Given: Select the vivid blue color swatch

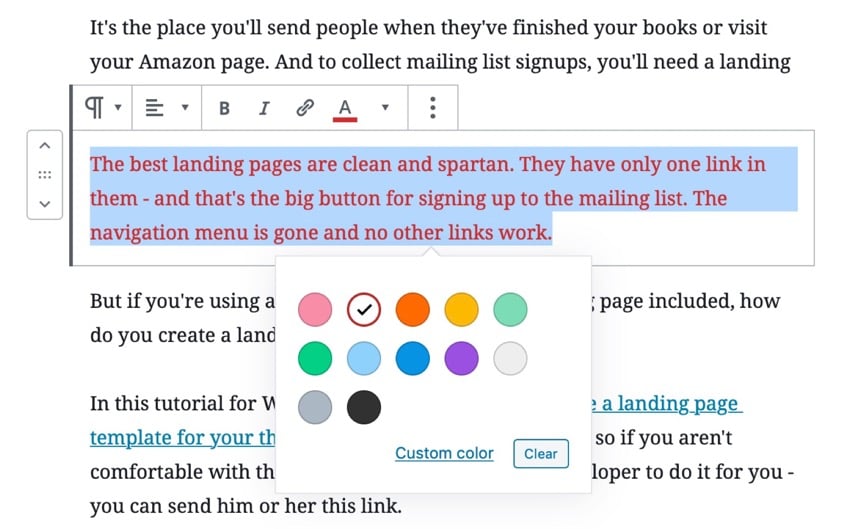Looking at the screenshot, I should pos(413,358).
